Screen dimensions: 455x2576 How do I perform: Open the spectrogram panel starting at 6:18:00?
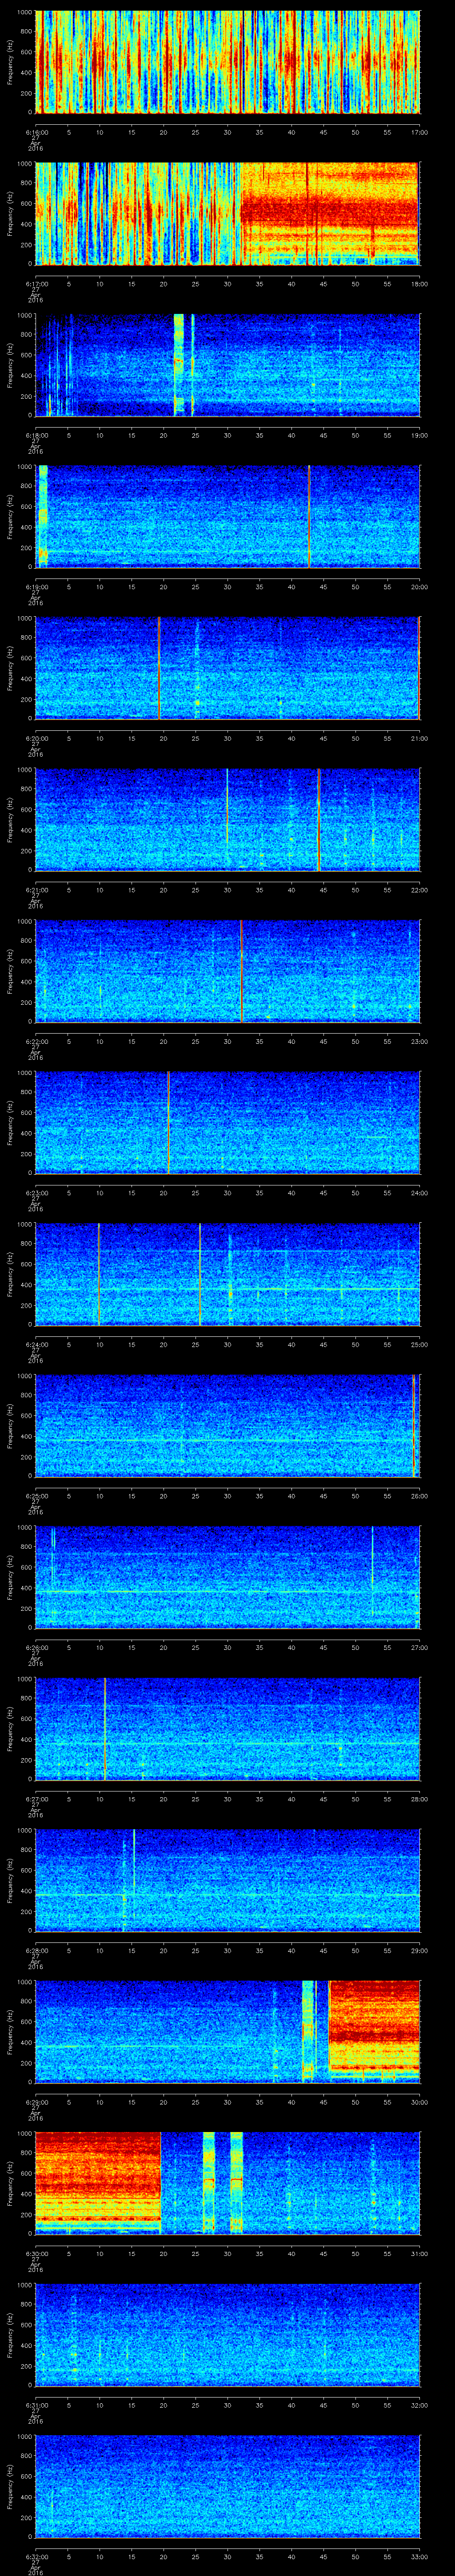pos(227,365)
